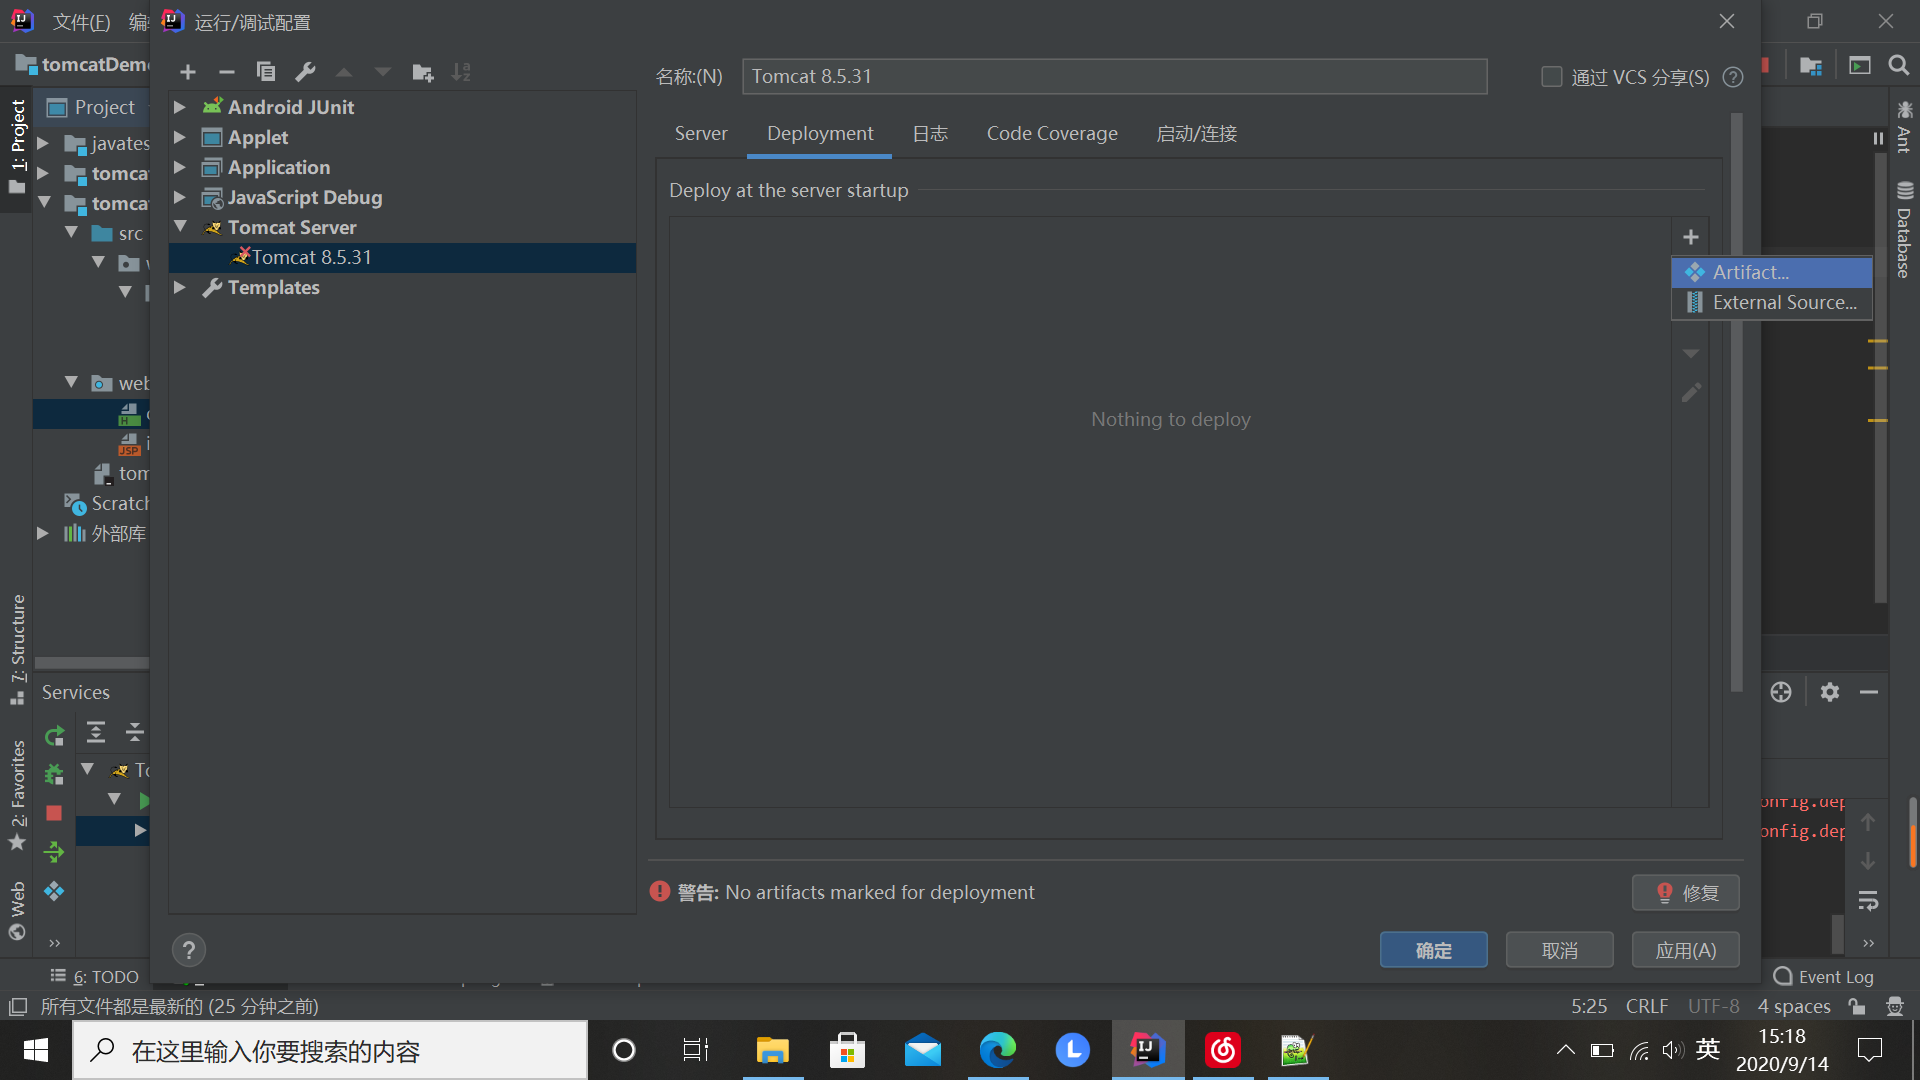Click the edit templates wrench icon
This screenshot has height=1080, width=1920.
[305, 72]
